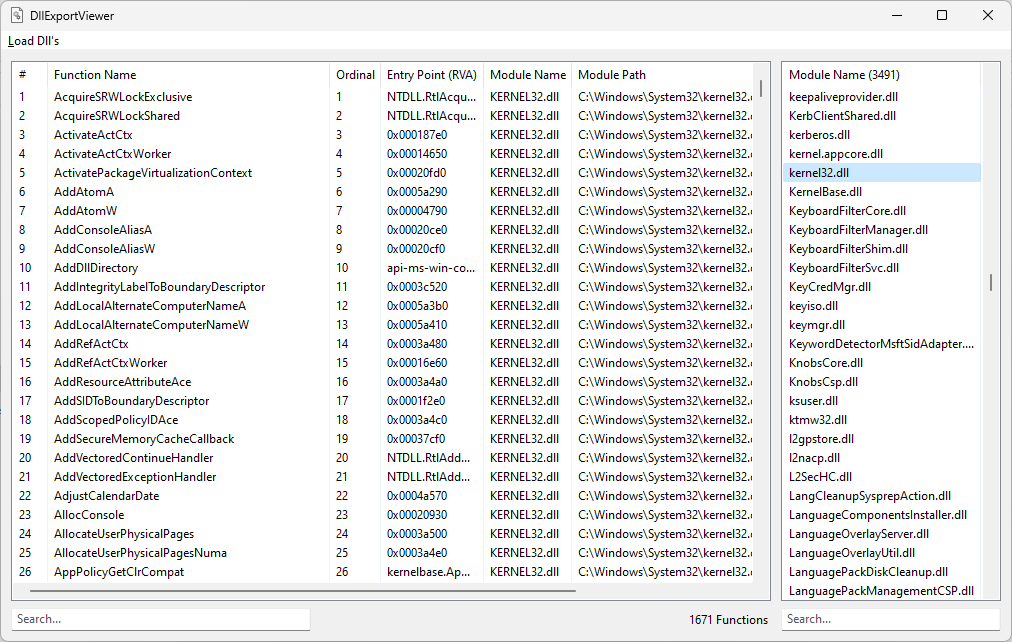Sort by Module Name header in function table

pos(527,75)
